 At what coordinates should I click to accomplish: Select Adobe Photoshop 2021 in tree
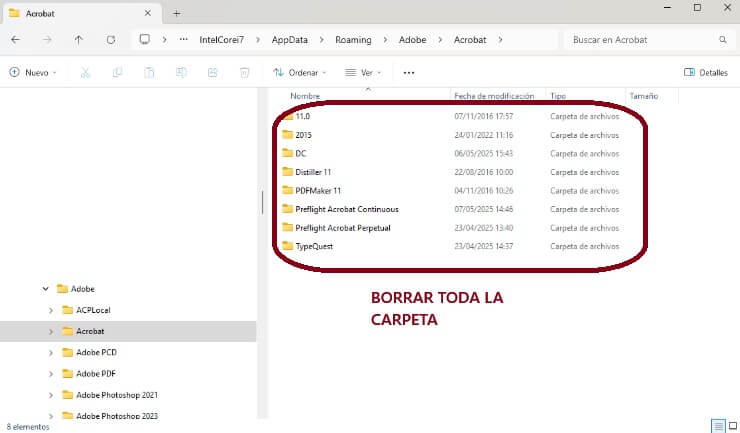click(117, 395)
